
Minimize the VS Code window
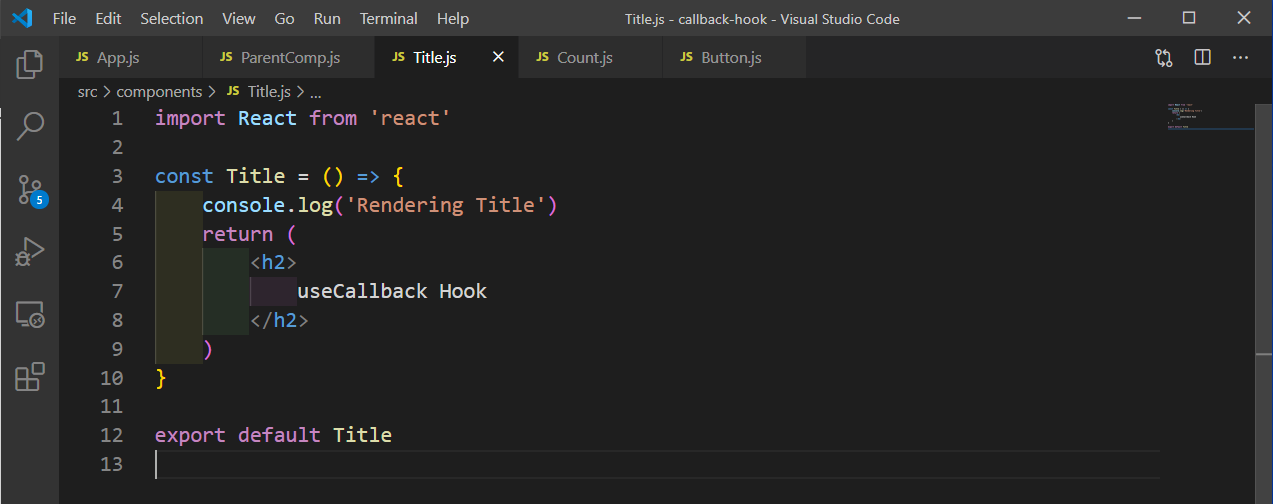pos(1132,18)
